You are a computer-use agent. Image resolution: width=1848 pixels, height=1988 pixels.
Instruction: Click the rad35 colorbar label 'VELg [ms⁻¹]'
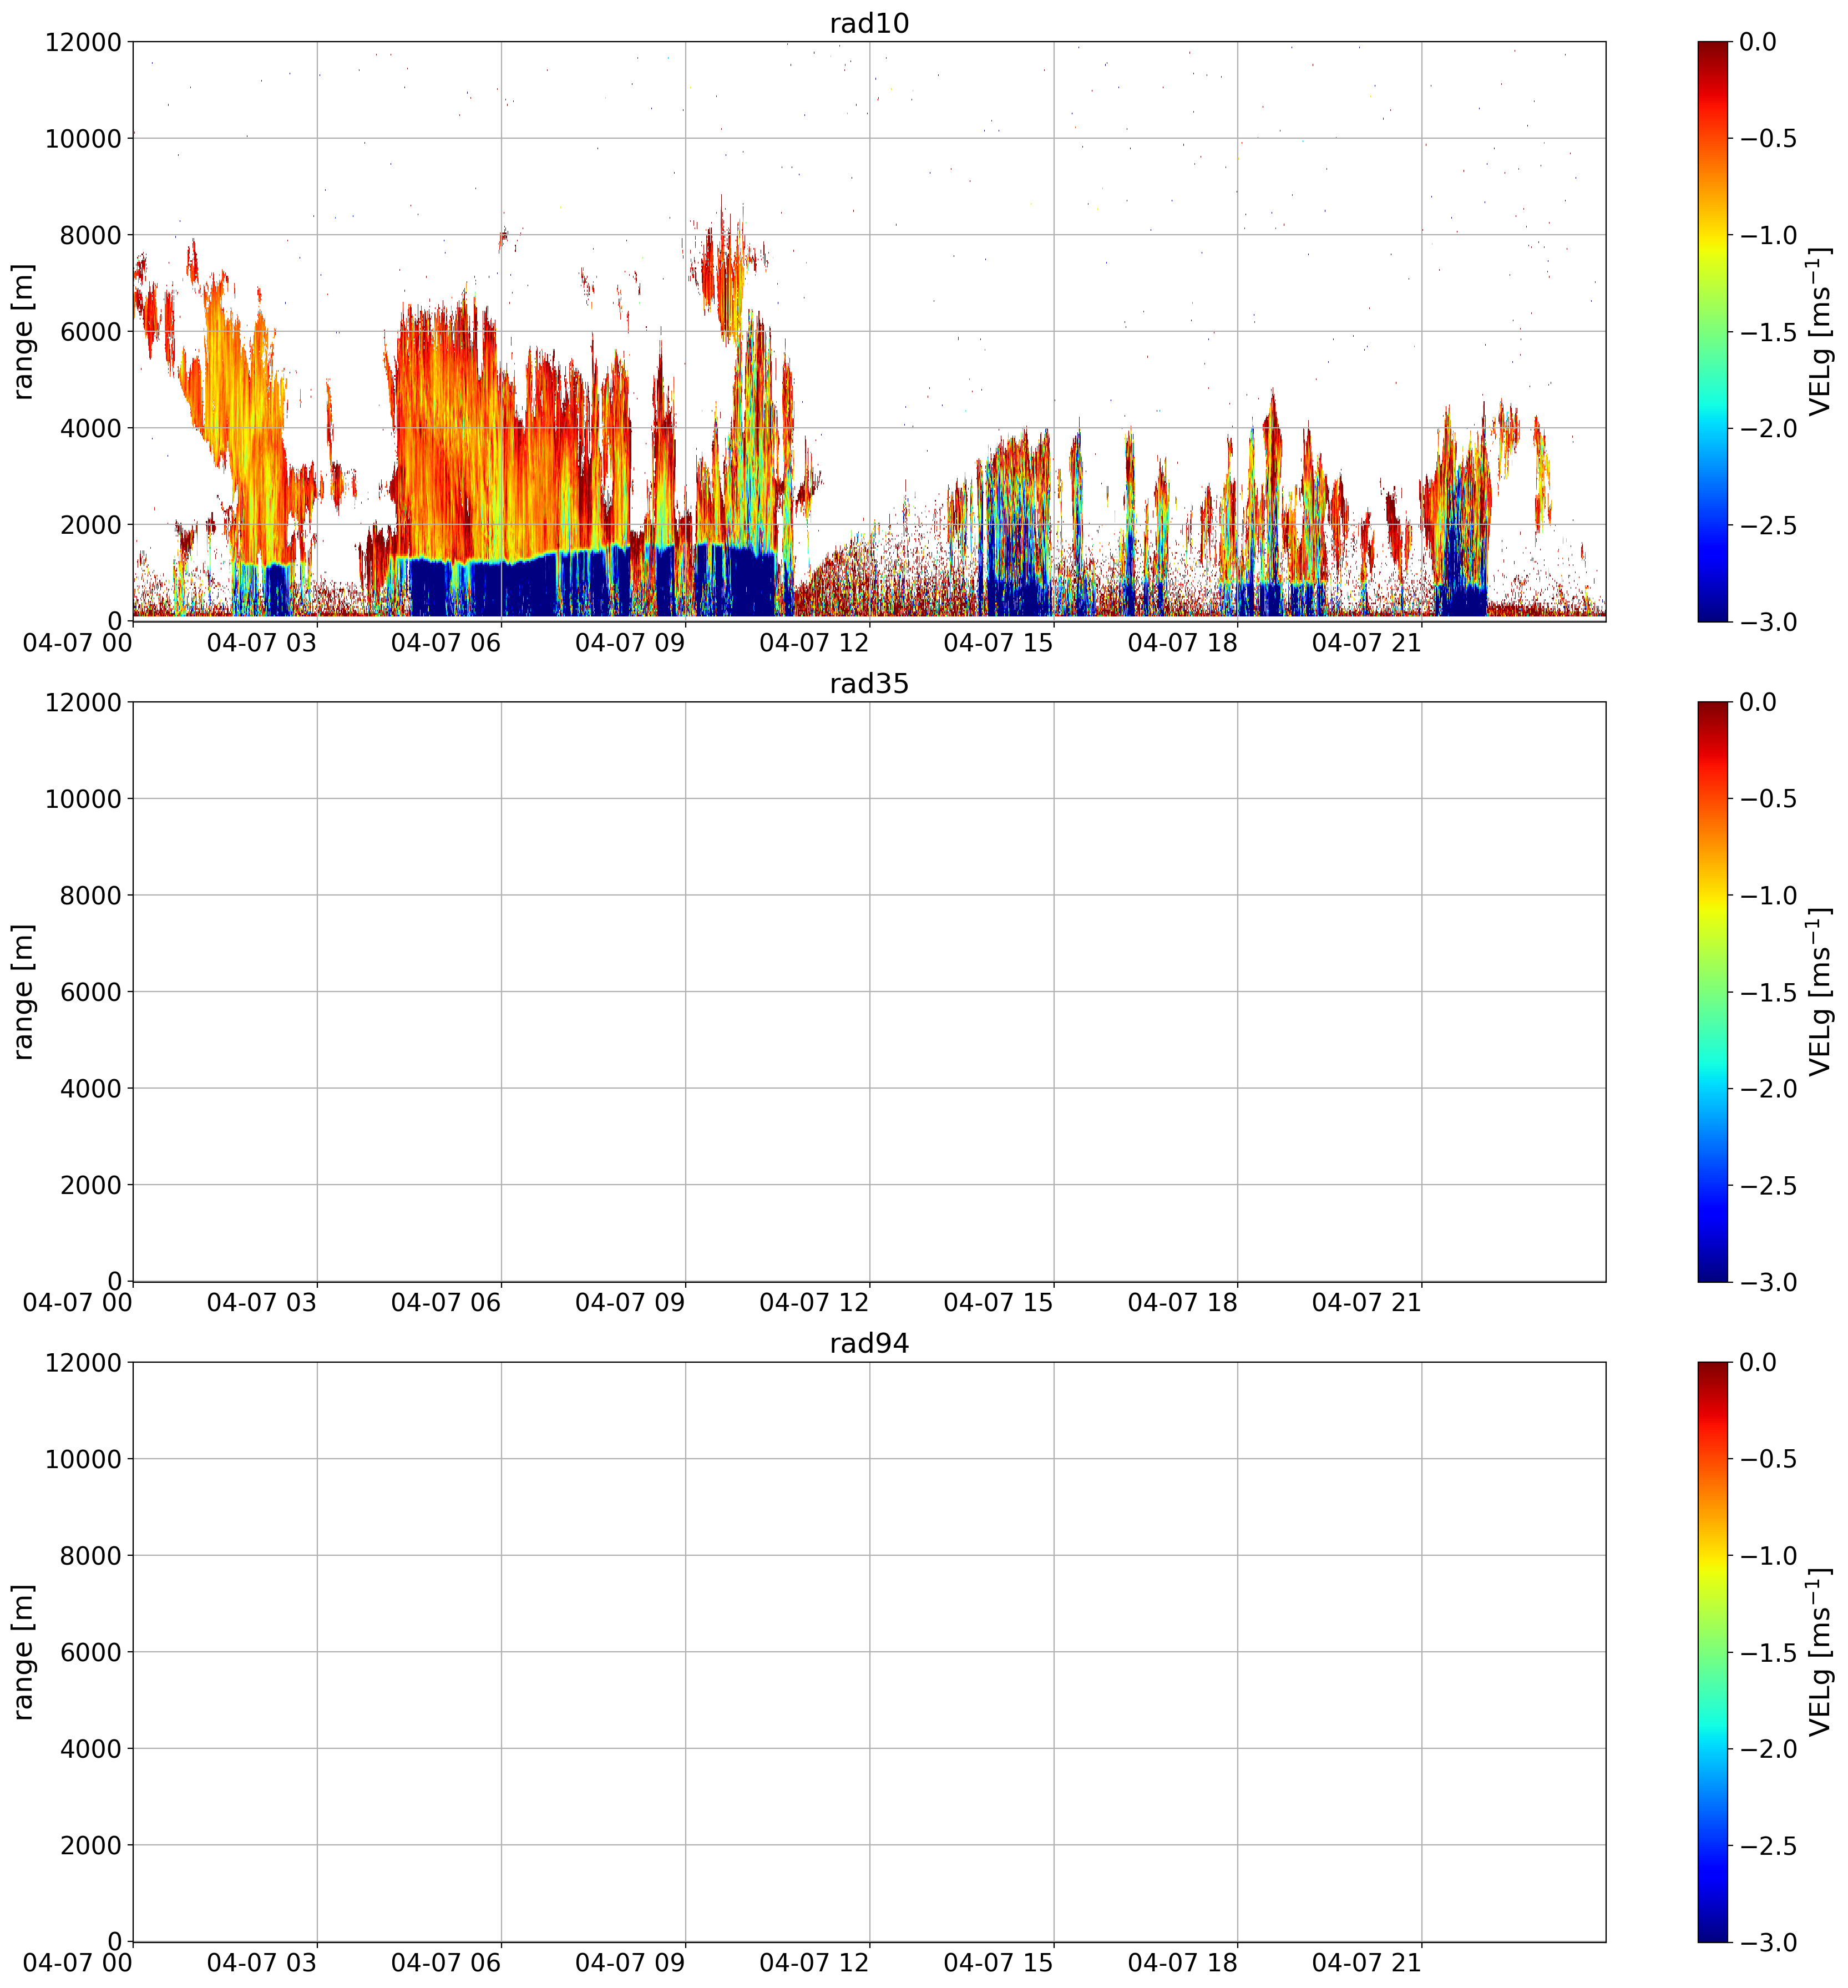coord(1820,991)
